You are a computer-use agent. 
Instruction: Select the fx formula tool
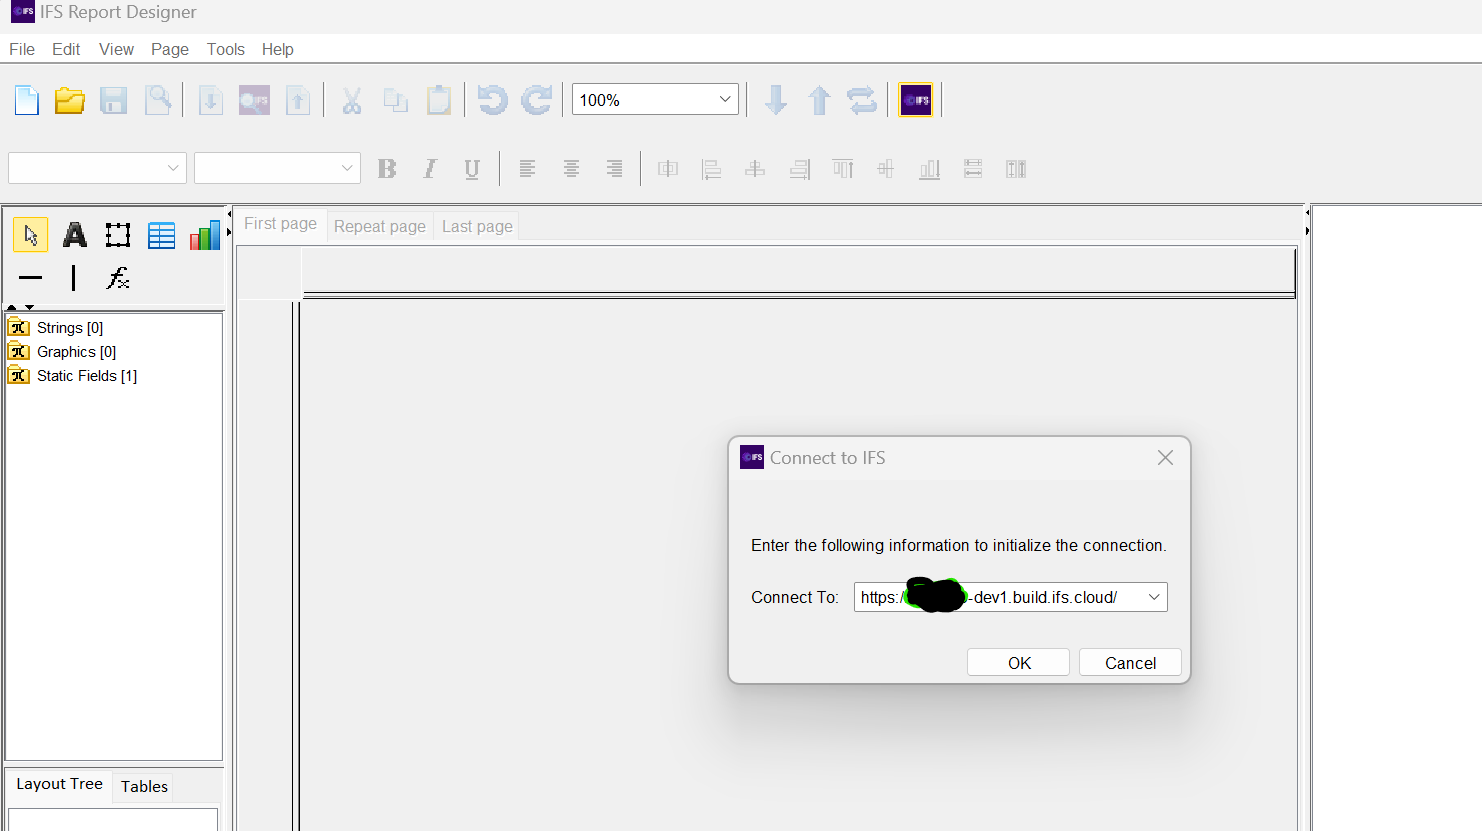coord(118,278)
